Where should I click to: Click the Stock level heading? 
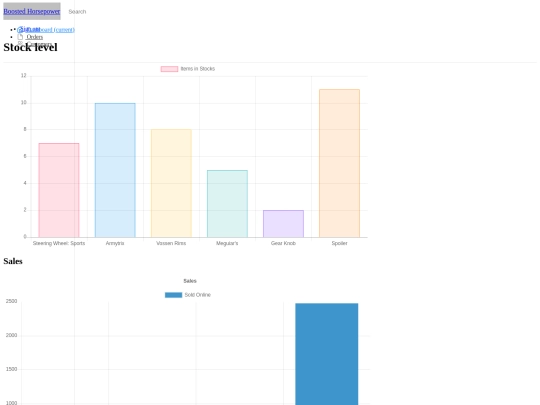(30, 47)
